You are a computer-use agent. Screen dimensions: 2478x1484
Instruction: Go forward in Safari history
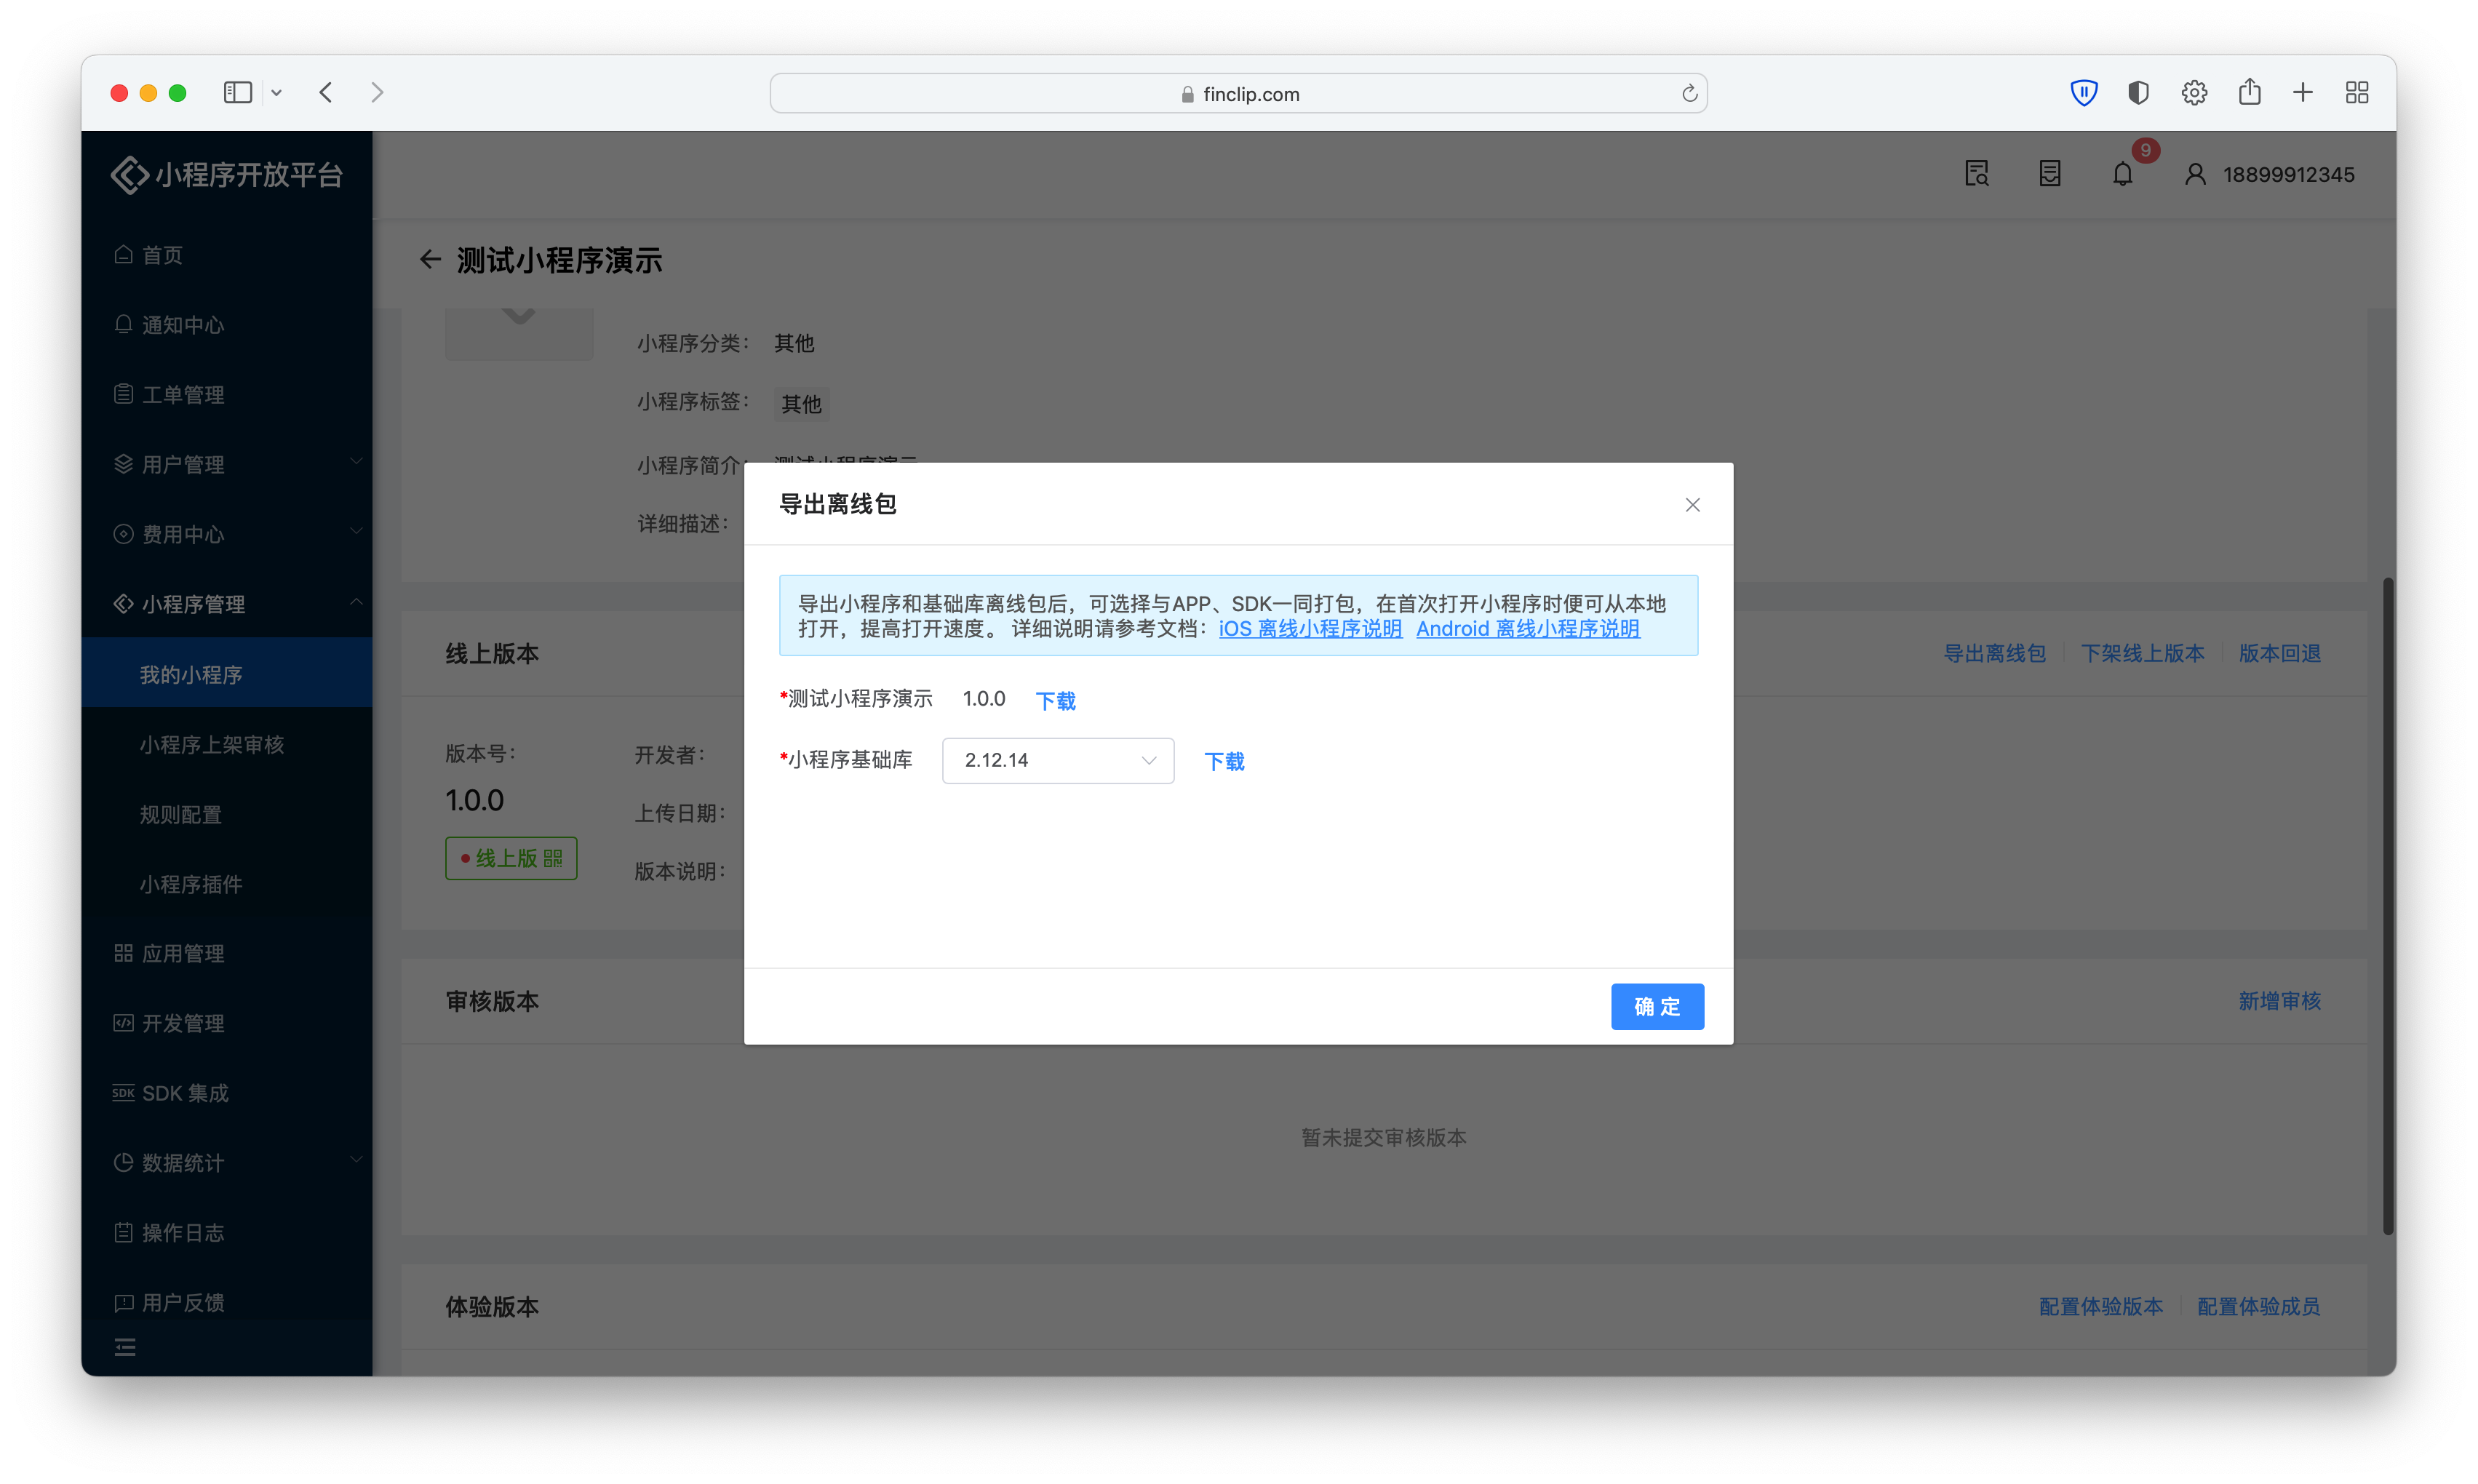pyautogui.click(x=377, y=93)
